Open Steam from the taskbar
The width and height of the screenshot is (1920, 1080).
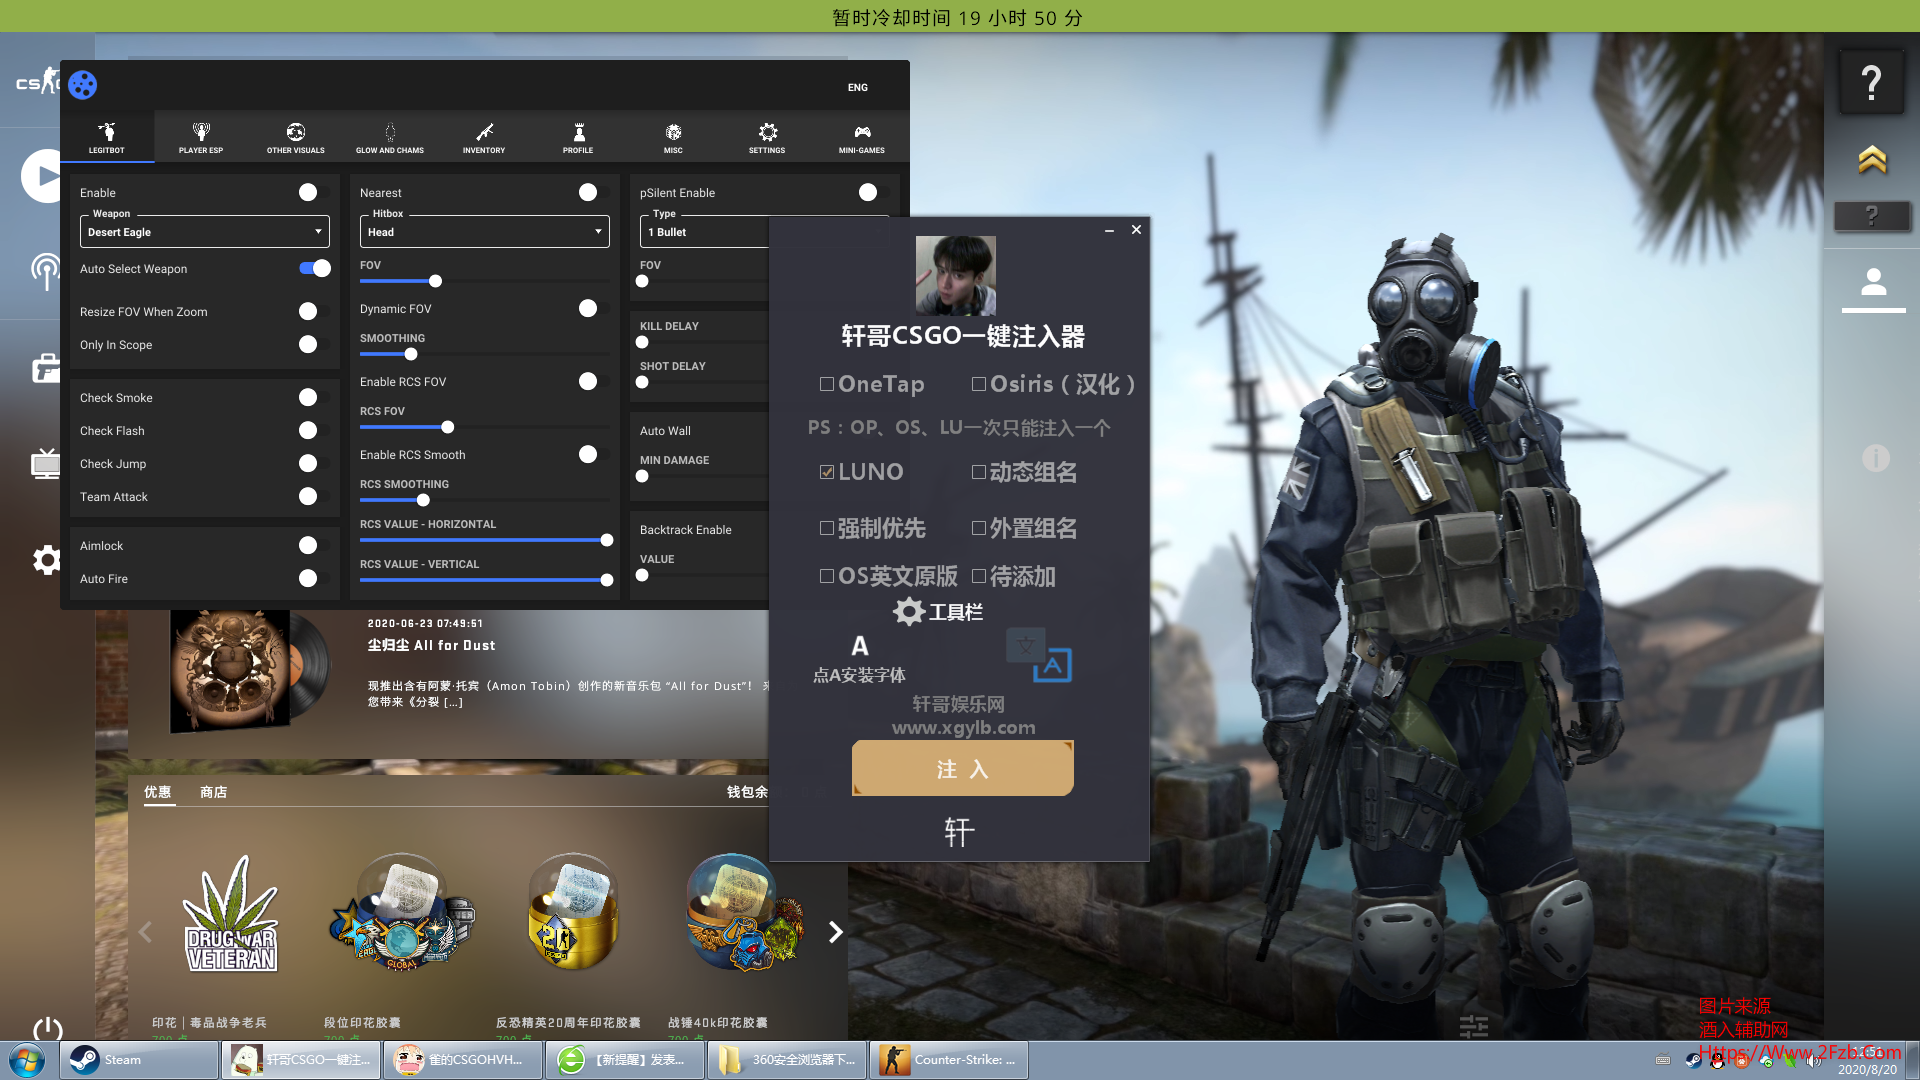click(x=139, y=1060)
